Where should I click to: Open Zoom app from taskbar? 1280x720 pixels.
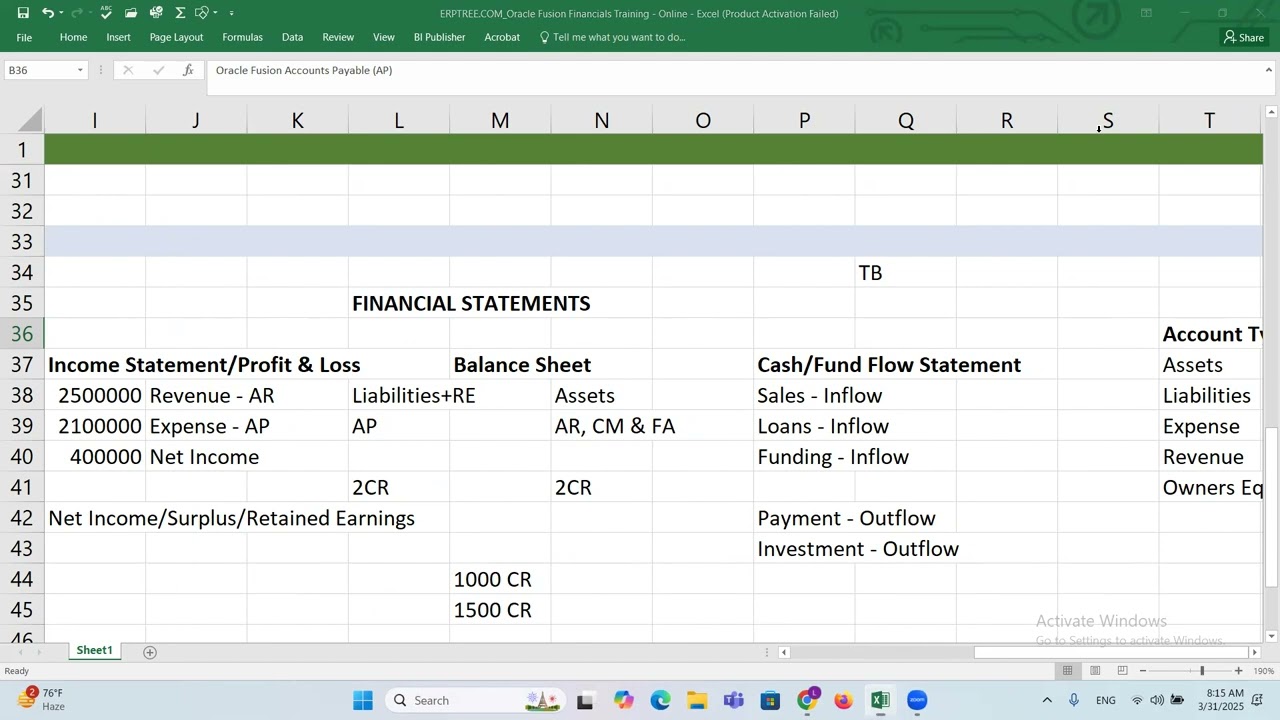pos(917,700)
